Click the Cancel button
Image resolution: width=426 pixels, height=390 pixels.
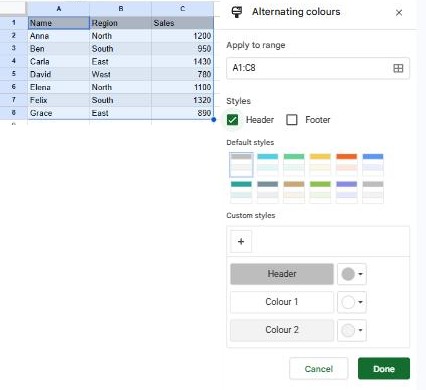[x=318, y=369]
